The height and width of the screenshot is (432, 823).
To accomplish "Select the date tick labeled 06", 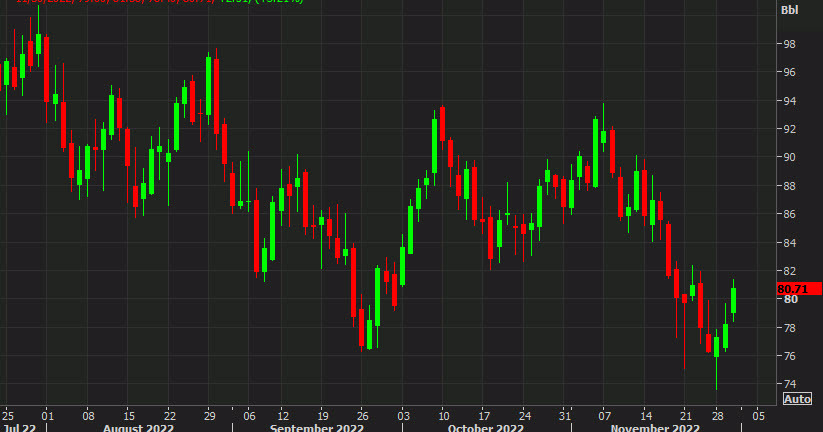I will click(249, 416).
